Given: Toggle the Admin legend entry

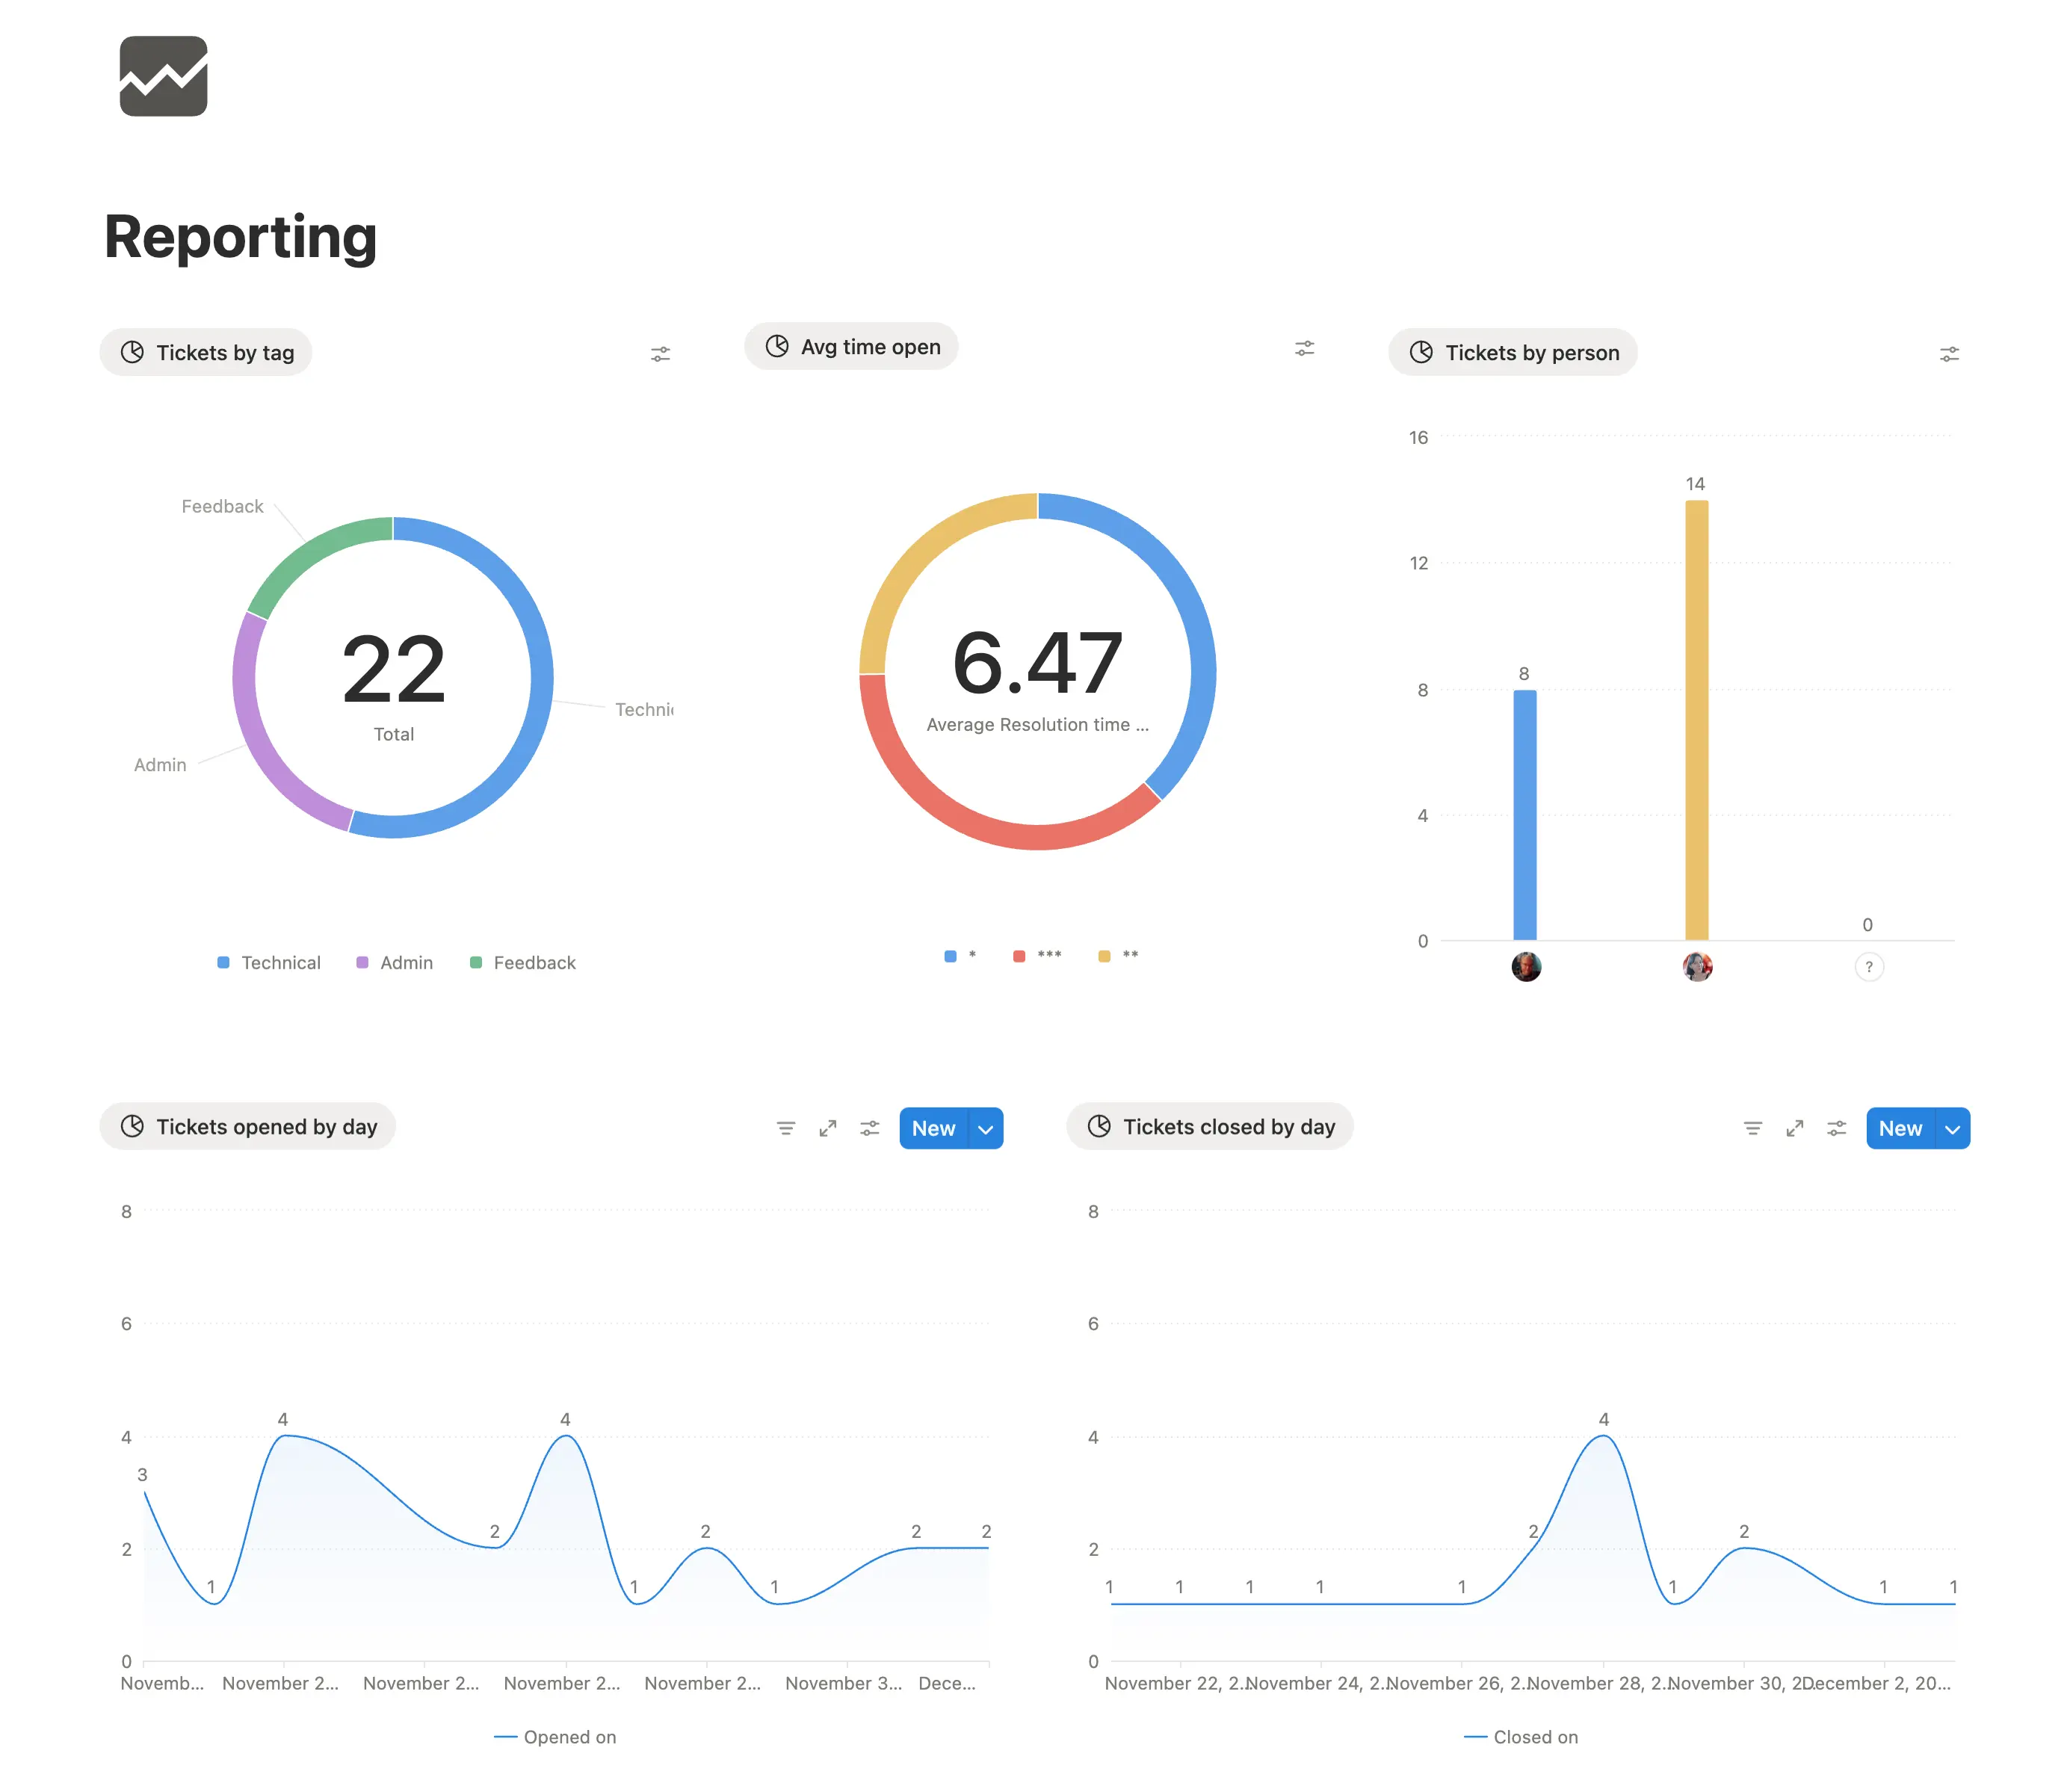Looking at the screenshot, I should 394,962.
